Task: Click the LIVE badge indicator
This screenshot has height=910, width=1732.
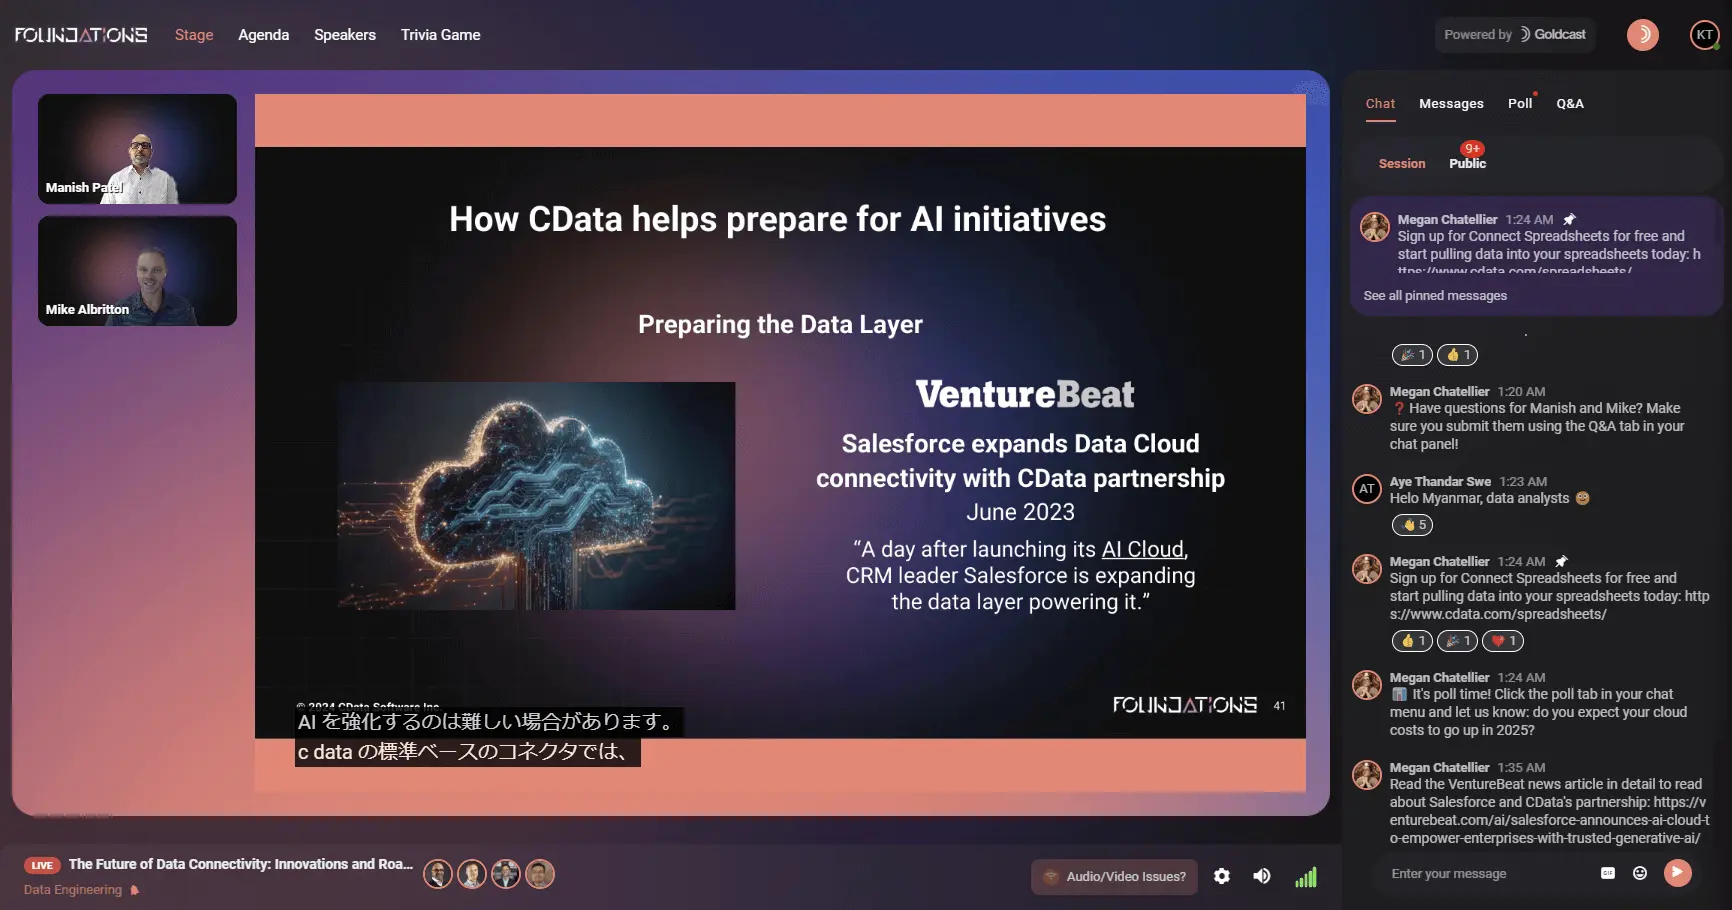Action: pyautogui.click(x=42, y=866)
